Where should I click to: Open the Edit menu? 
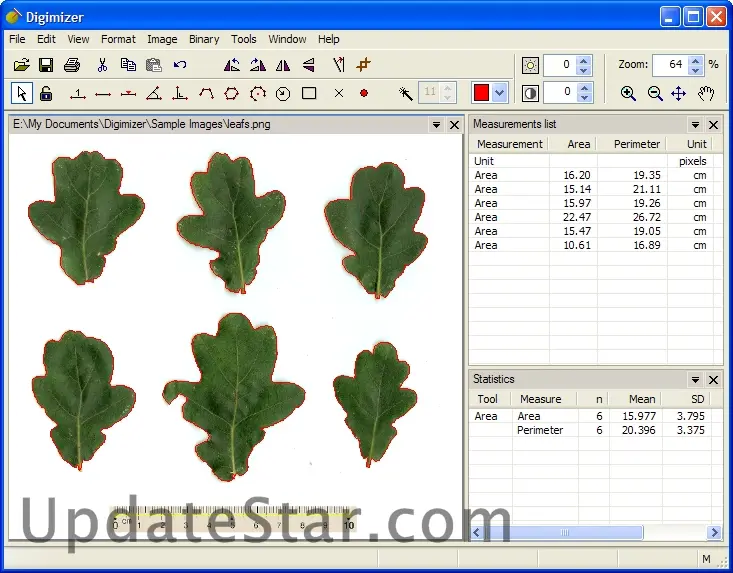(46, 39)
